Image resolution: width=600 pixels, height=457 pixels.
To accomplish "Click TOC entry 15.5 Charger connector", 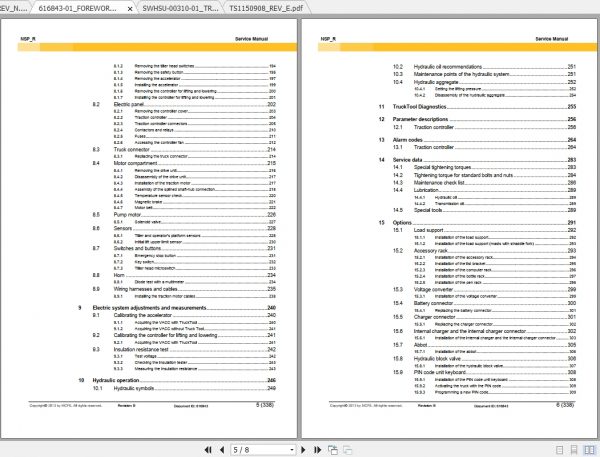I will click(x=484, y=317).
